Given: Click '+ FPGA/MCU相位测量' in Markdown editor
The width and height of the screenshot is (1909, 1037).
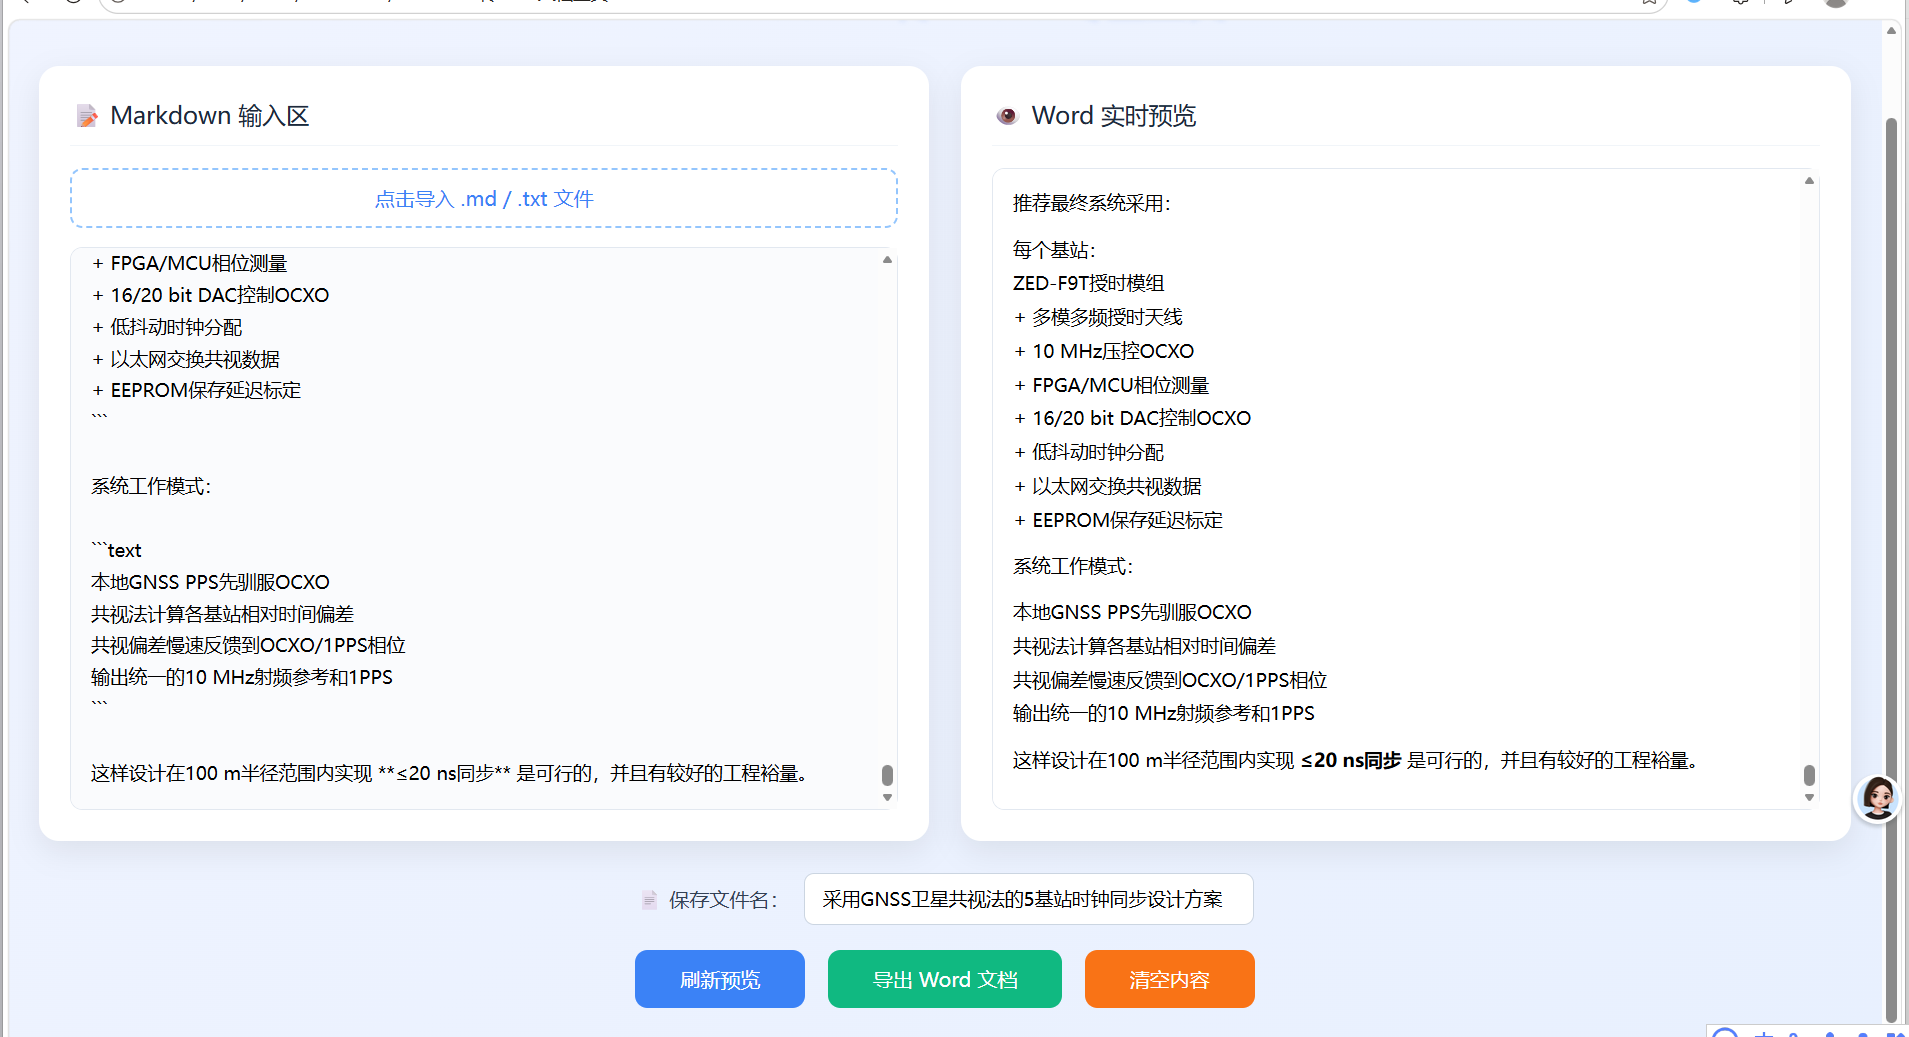Looking at the screenshot, I should 190,263.
